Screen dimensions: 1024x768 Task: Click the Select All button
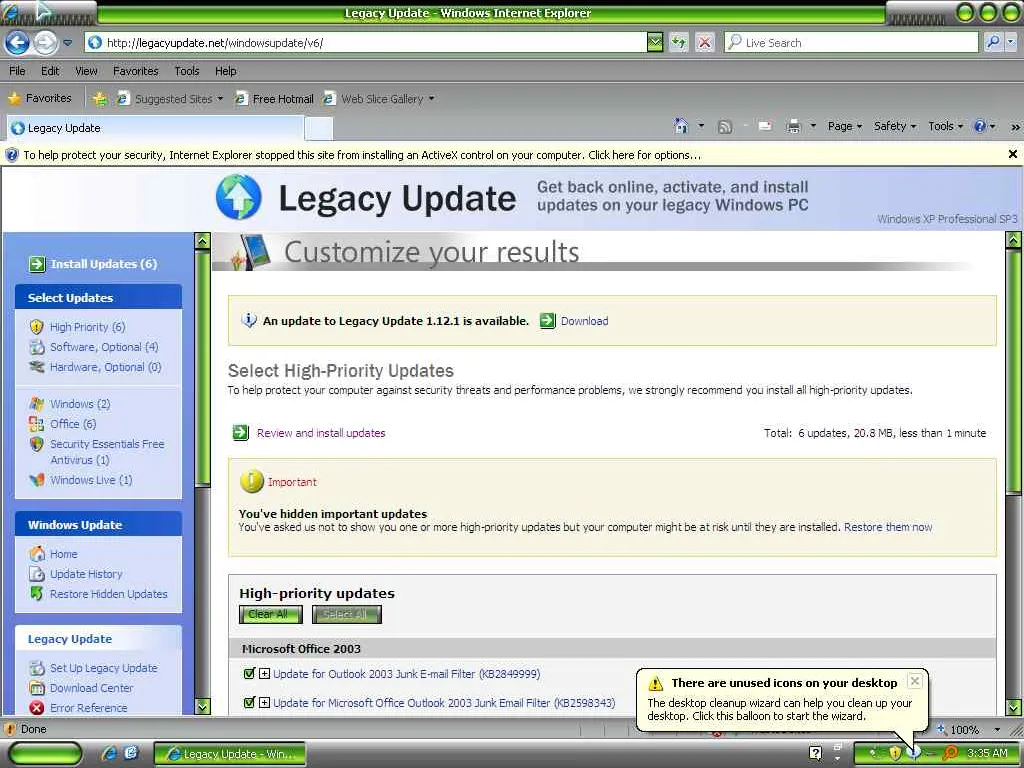pos(346,614)
